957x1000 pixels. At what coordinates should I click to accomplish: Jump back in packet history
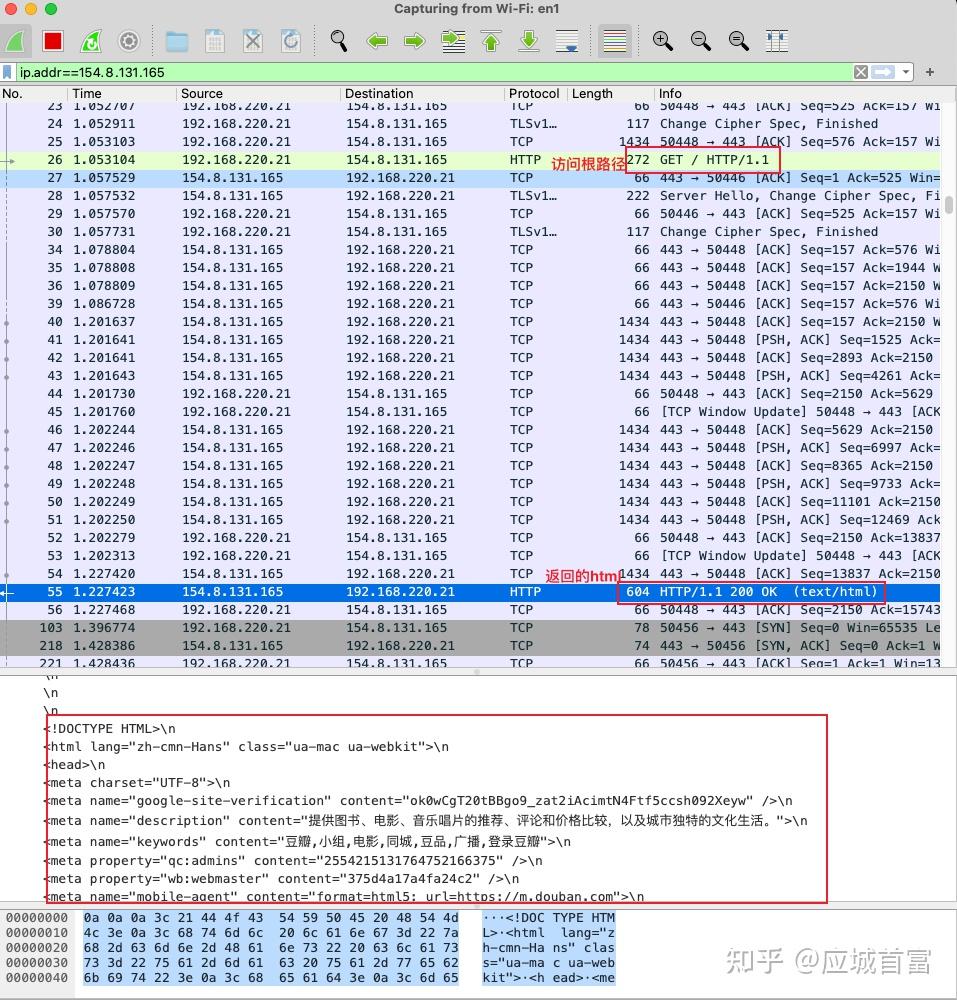tap(377, 41)
